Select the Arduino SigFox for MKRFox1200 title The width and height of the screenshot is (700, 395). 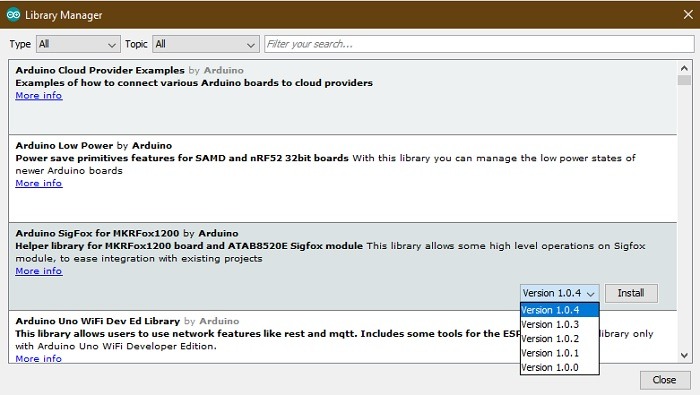(x=97, y=233)
